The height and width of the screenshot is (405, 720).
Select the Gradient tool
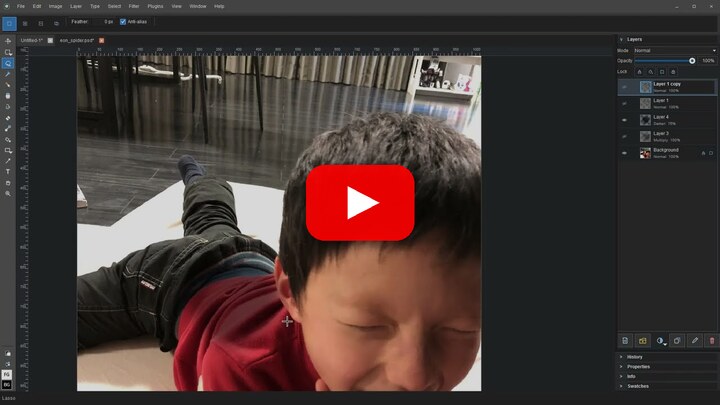pyautogui.click(x=8, y=129)
